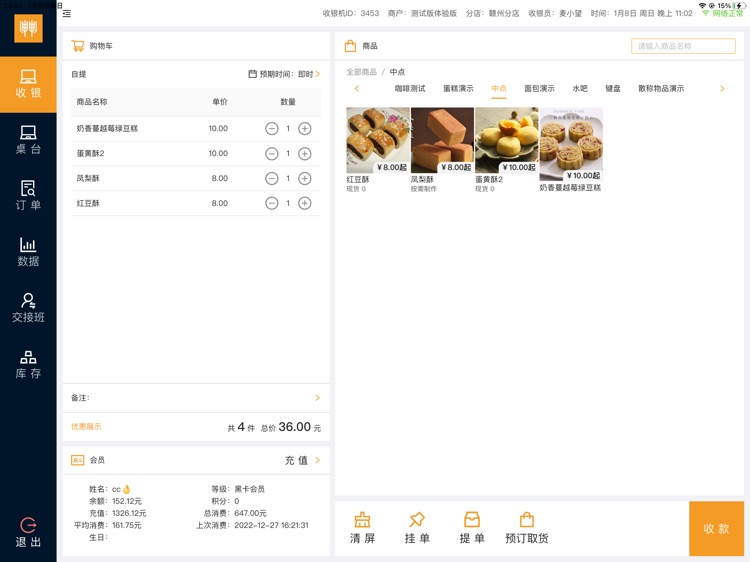Open the 桌台 tables section
This screenshot has height=562, width=750.
pyautogui.click(x=28, y=140)
